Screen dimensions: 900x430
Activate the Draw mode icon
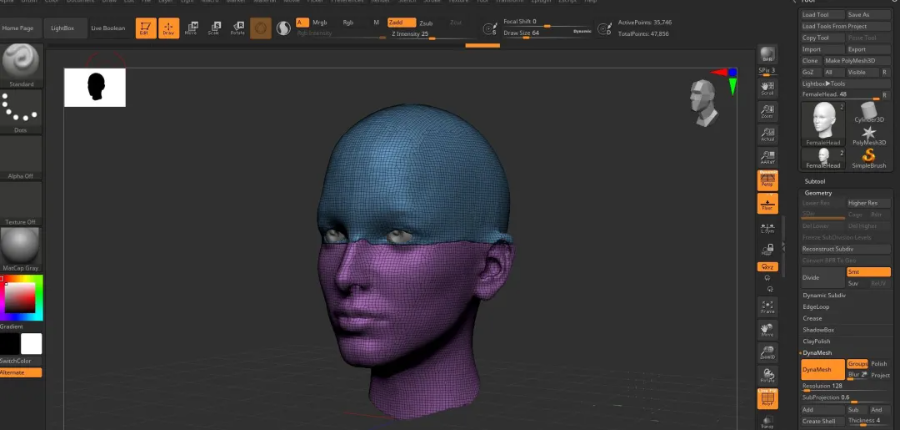coord(168,28)
